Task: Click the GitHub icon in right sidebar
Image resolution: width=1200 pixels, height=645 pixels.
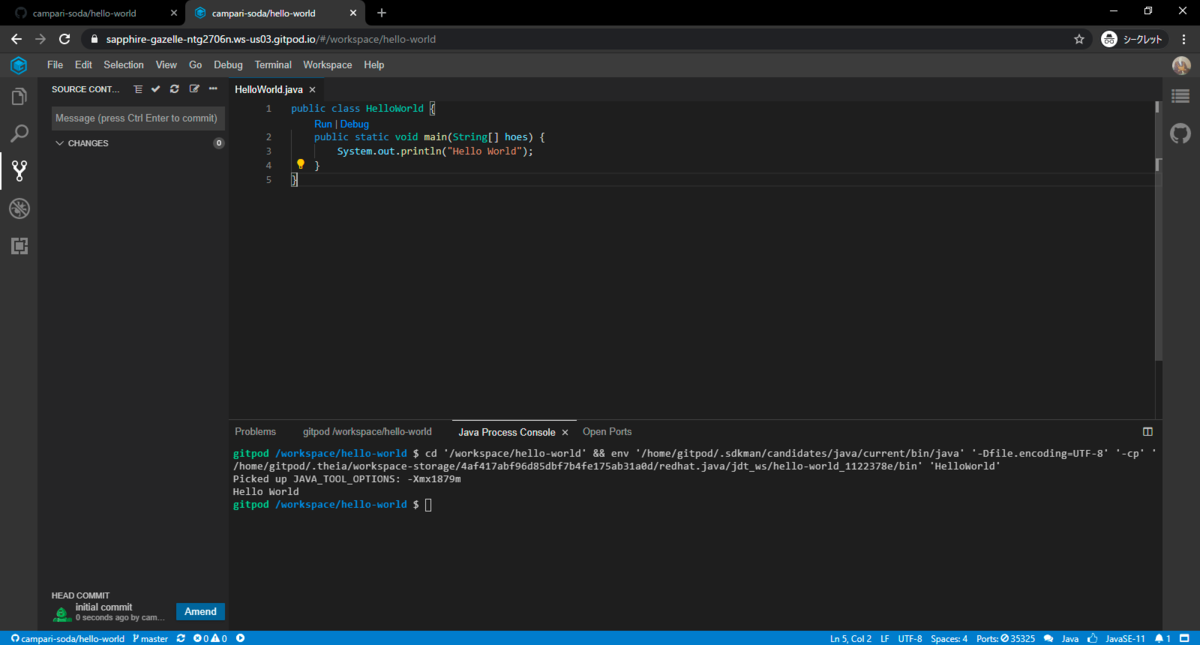Action: pos(1181,133)
